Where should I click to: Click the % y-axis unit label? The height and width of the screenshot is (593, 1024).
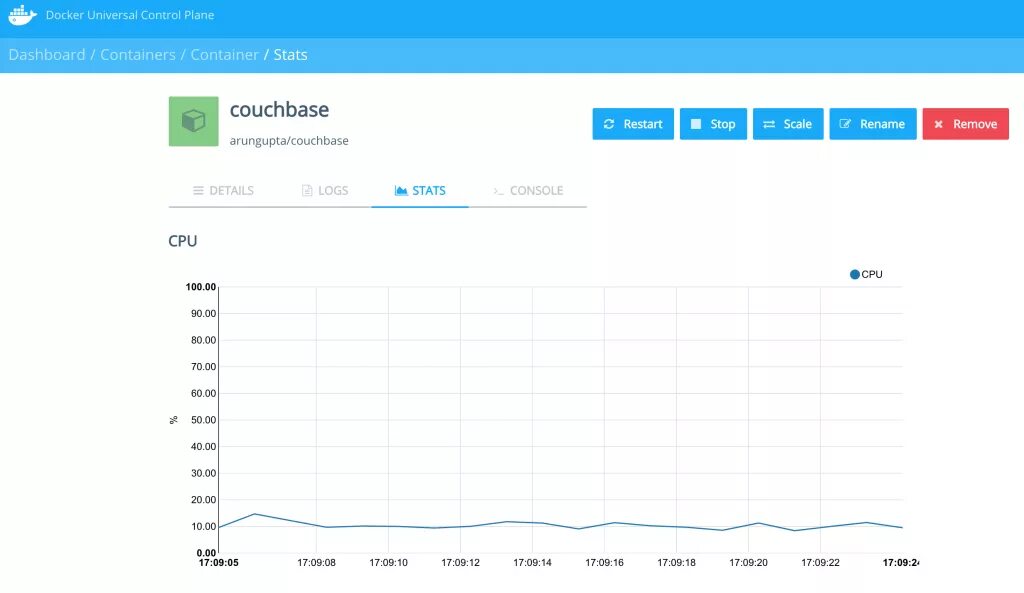[x=173, y=420]
